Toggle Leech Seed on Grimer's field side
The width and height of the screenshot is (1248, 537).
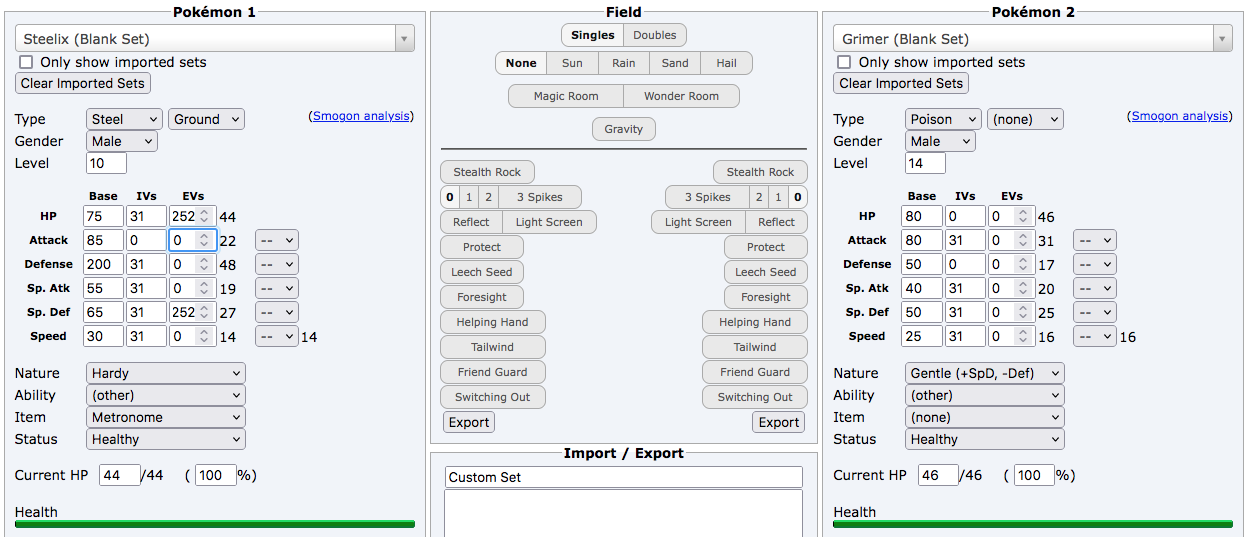[766, 272]
